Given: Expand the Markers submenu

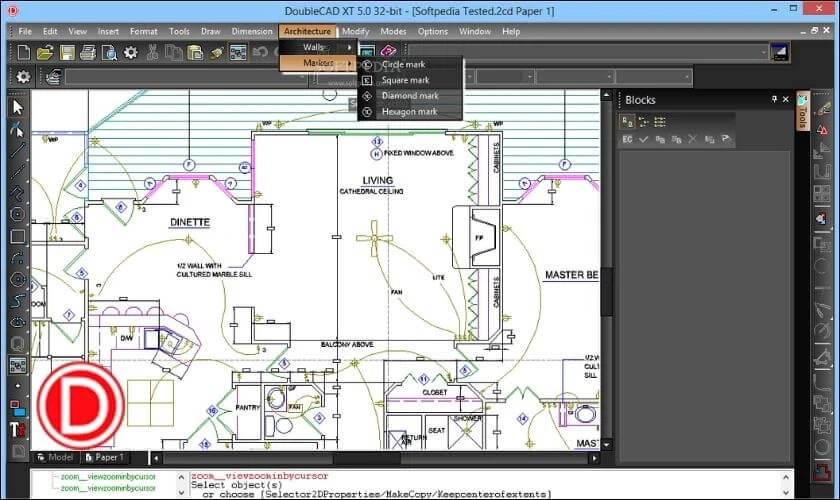Looking at the screenshot, I should (319, 63).
